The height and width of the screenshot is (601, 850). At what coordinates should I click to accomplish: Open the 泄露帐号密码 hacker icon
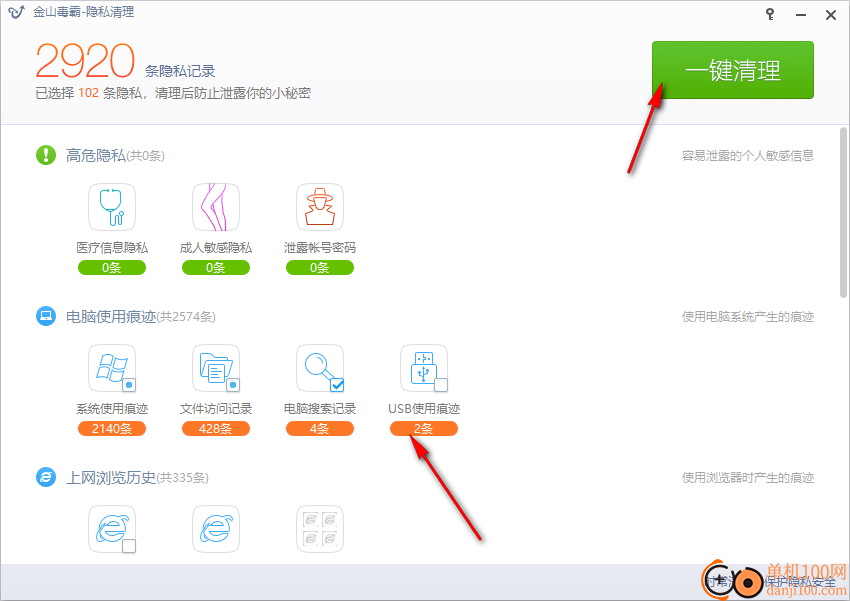pos(320,207)
